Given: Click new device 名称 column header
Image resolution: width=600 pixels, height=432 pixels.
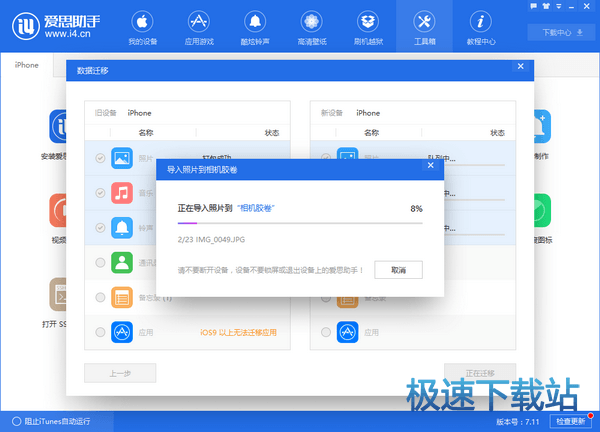Looking at the screenshot, I should point(371,133).
